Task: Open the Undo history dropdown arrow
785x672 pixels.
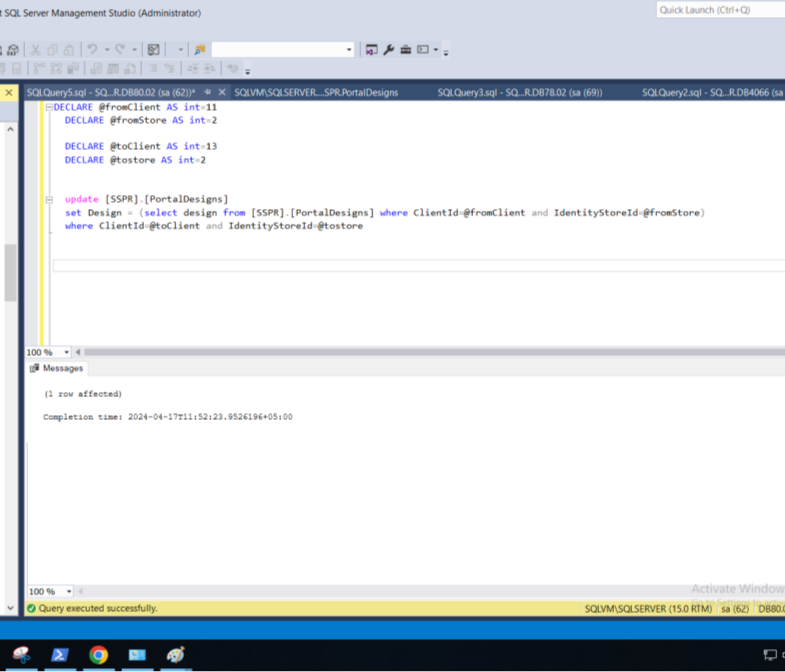Action: (107, 50)
